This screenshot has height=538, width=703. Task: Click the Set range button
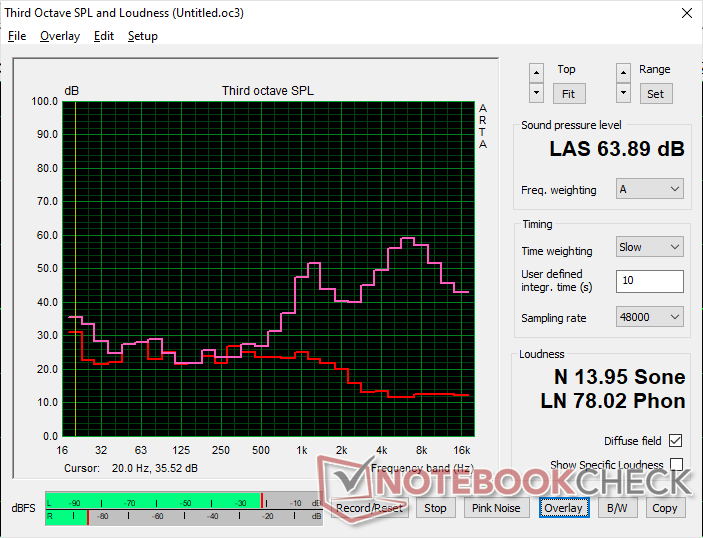pyautogui.click(x=655, y=94)
